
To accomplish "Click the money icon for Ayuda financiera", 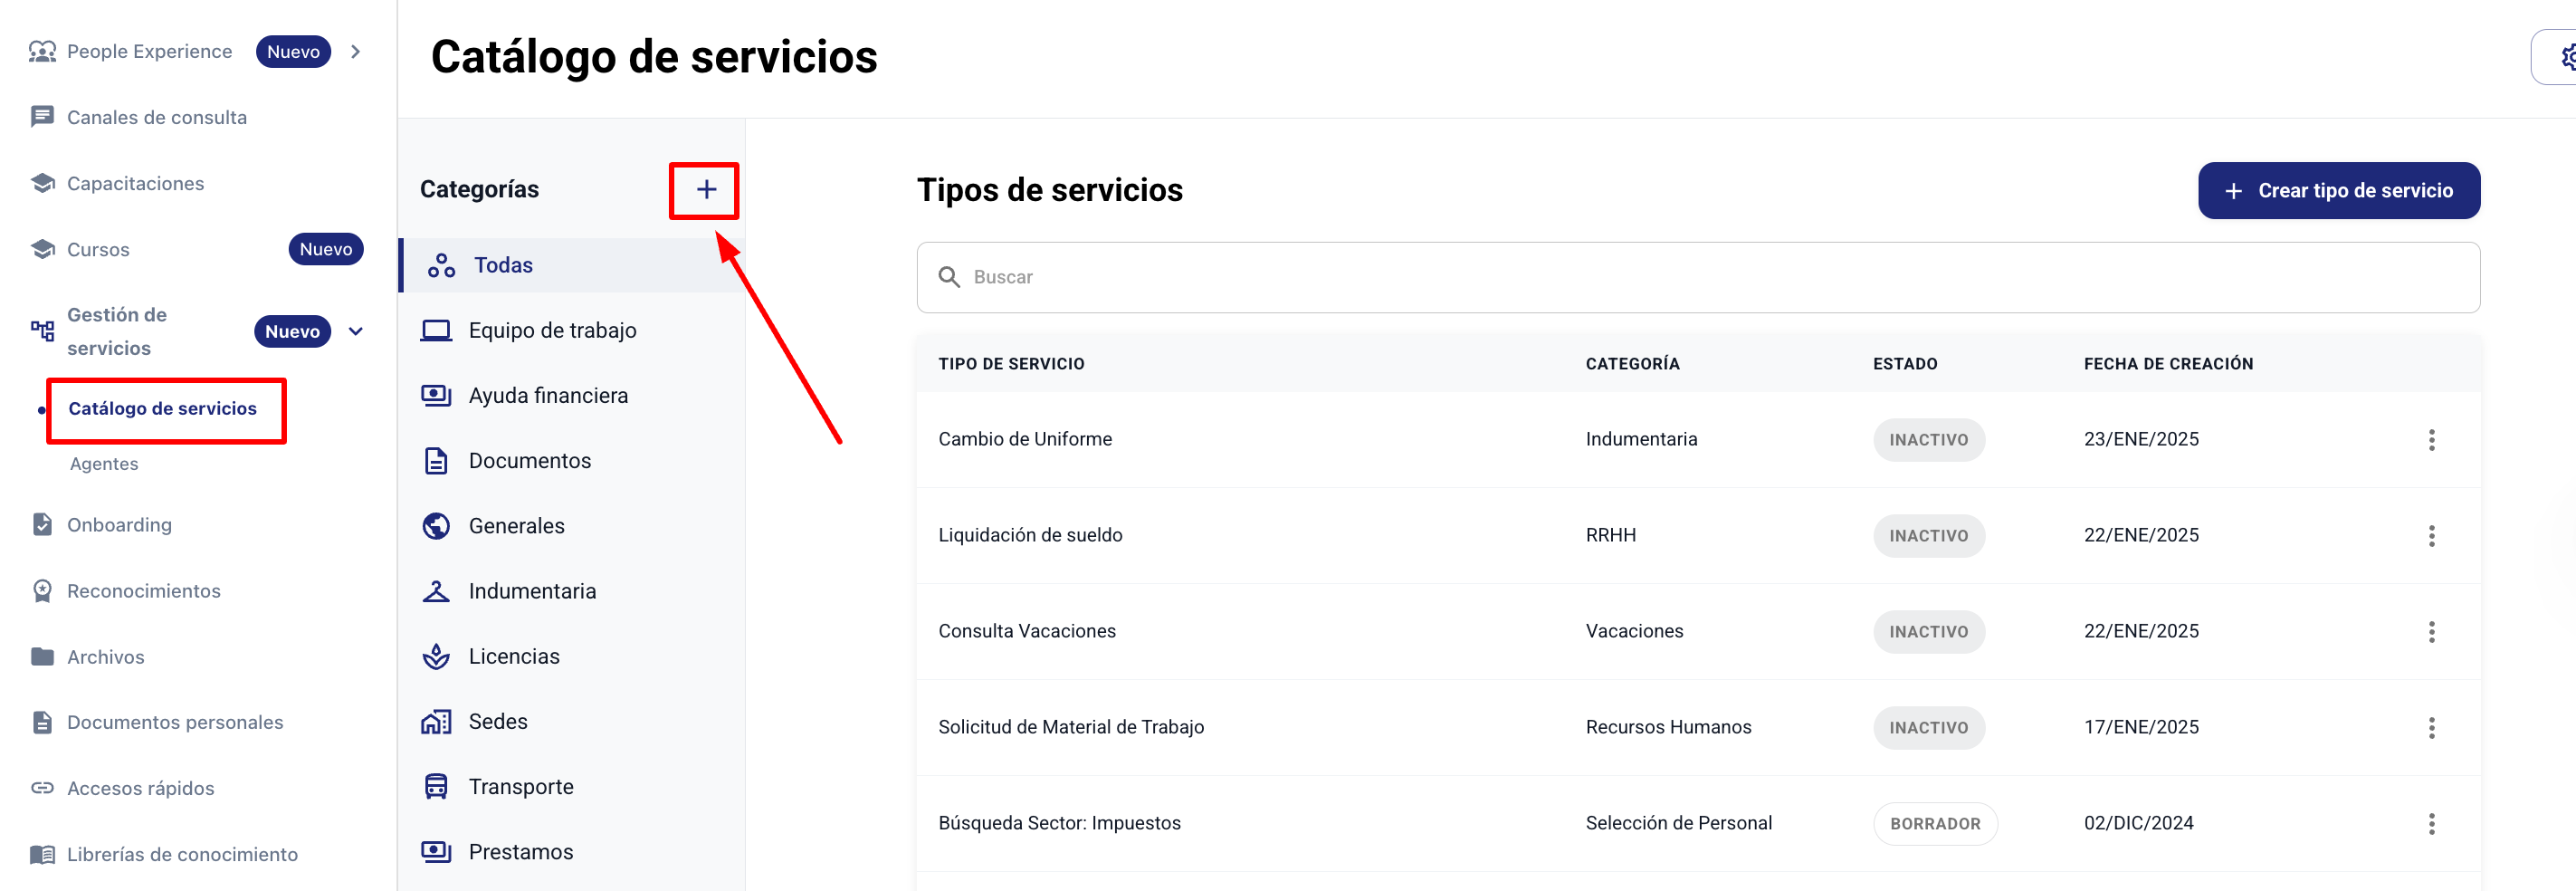I will point(436,395).
